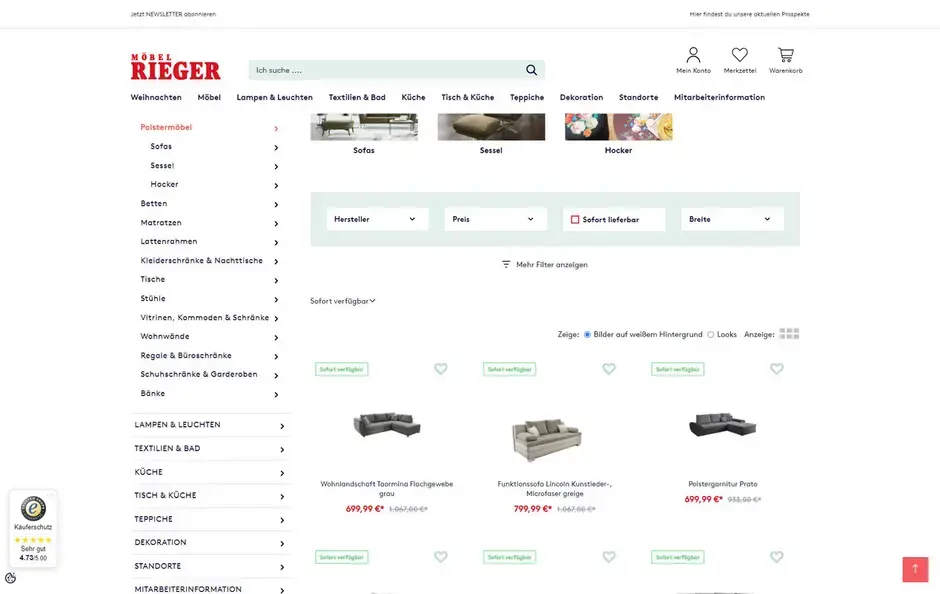Click the filter icon beside Mehr Filter anzeigen
The width and height of the screenshot is (940, 594).
point(505,264)
